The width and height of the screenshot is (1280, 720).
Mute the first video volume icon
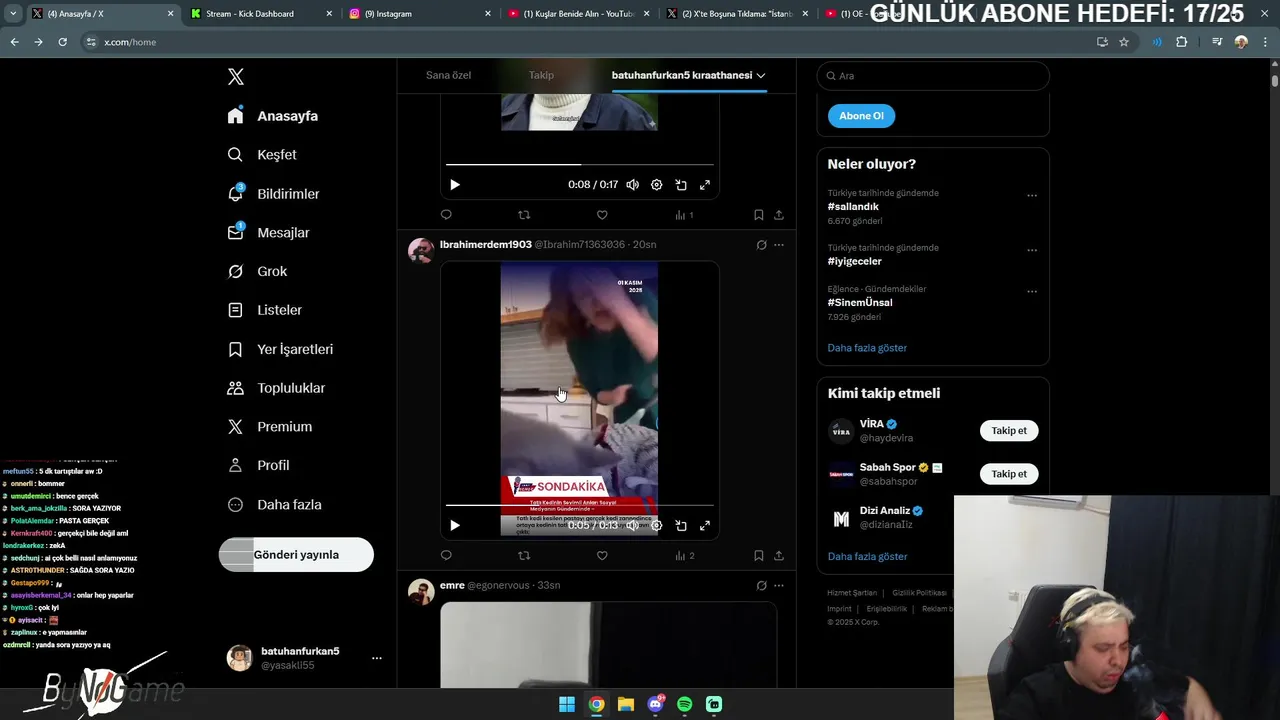pyautogui.click(x=632, y=185)
